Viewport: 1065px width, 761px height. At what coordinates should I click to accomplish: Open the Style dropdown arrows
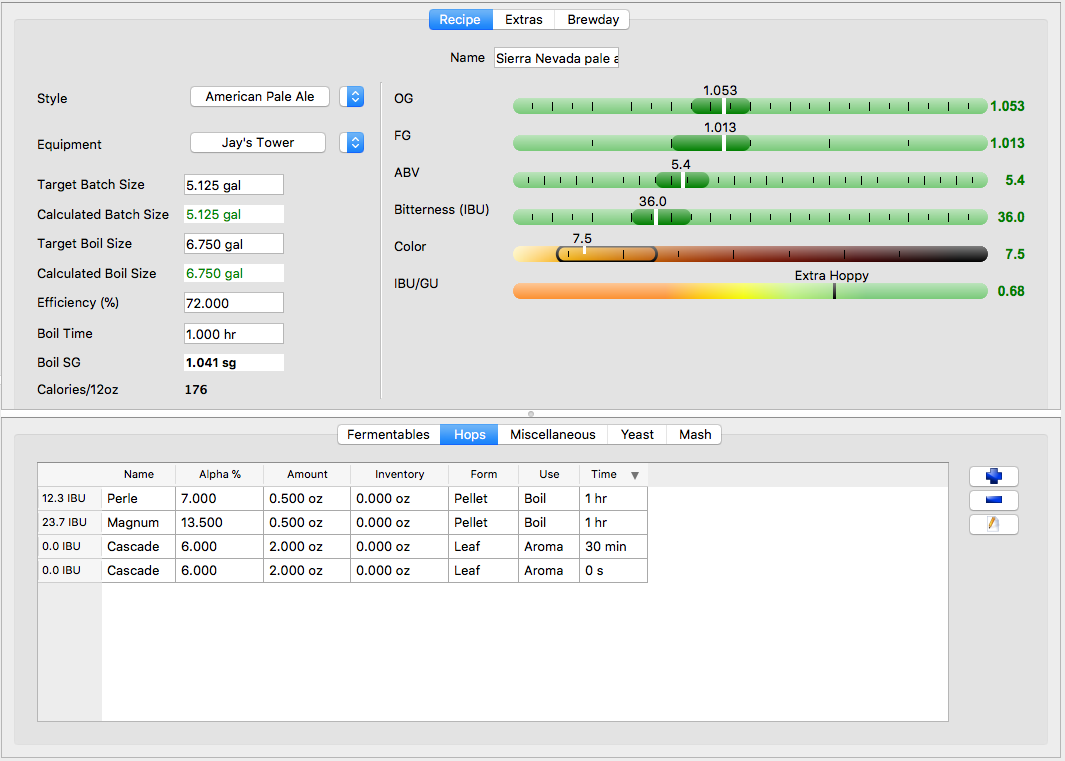(352, 97)
